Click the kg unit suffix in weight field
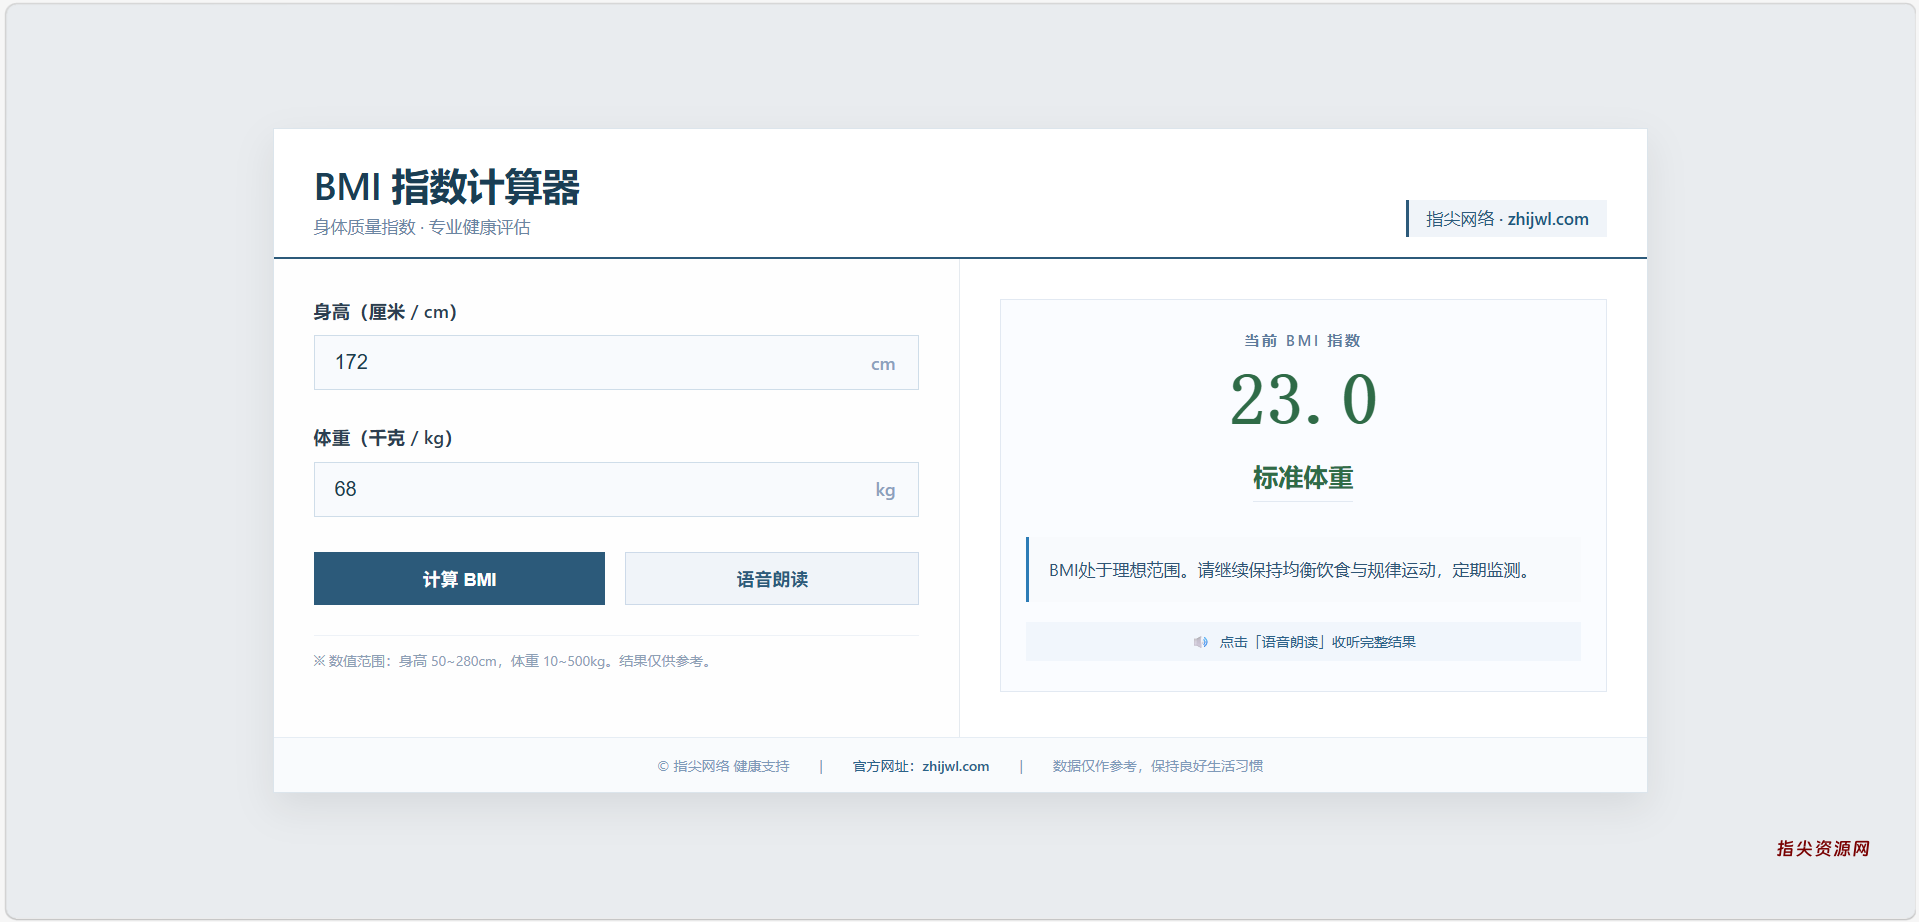The height and width of the screenshot is (922, 1919). pos(885,490)
